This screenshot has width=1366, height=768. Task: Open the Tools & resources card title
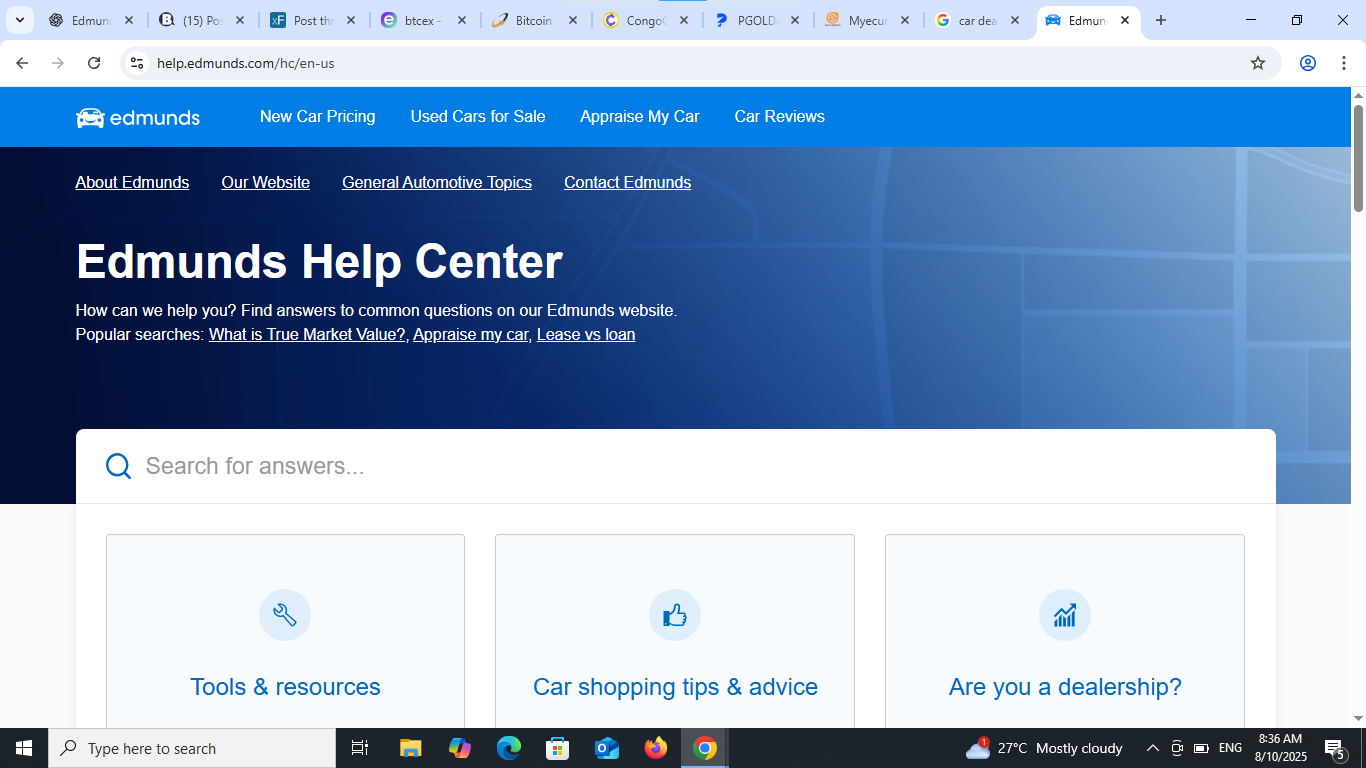pyautogui.click(x=285, y=687)
